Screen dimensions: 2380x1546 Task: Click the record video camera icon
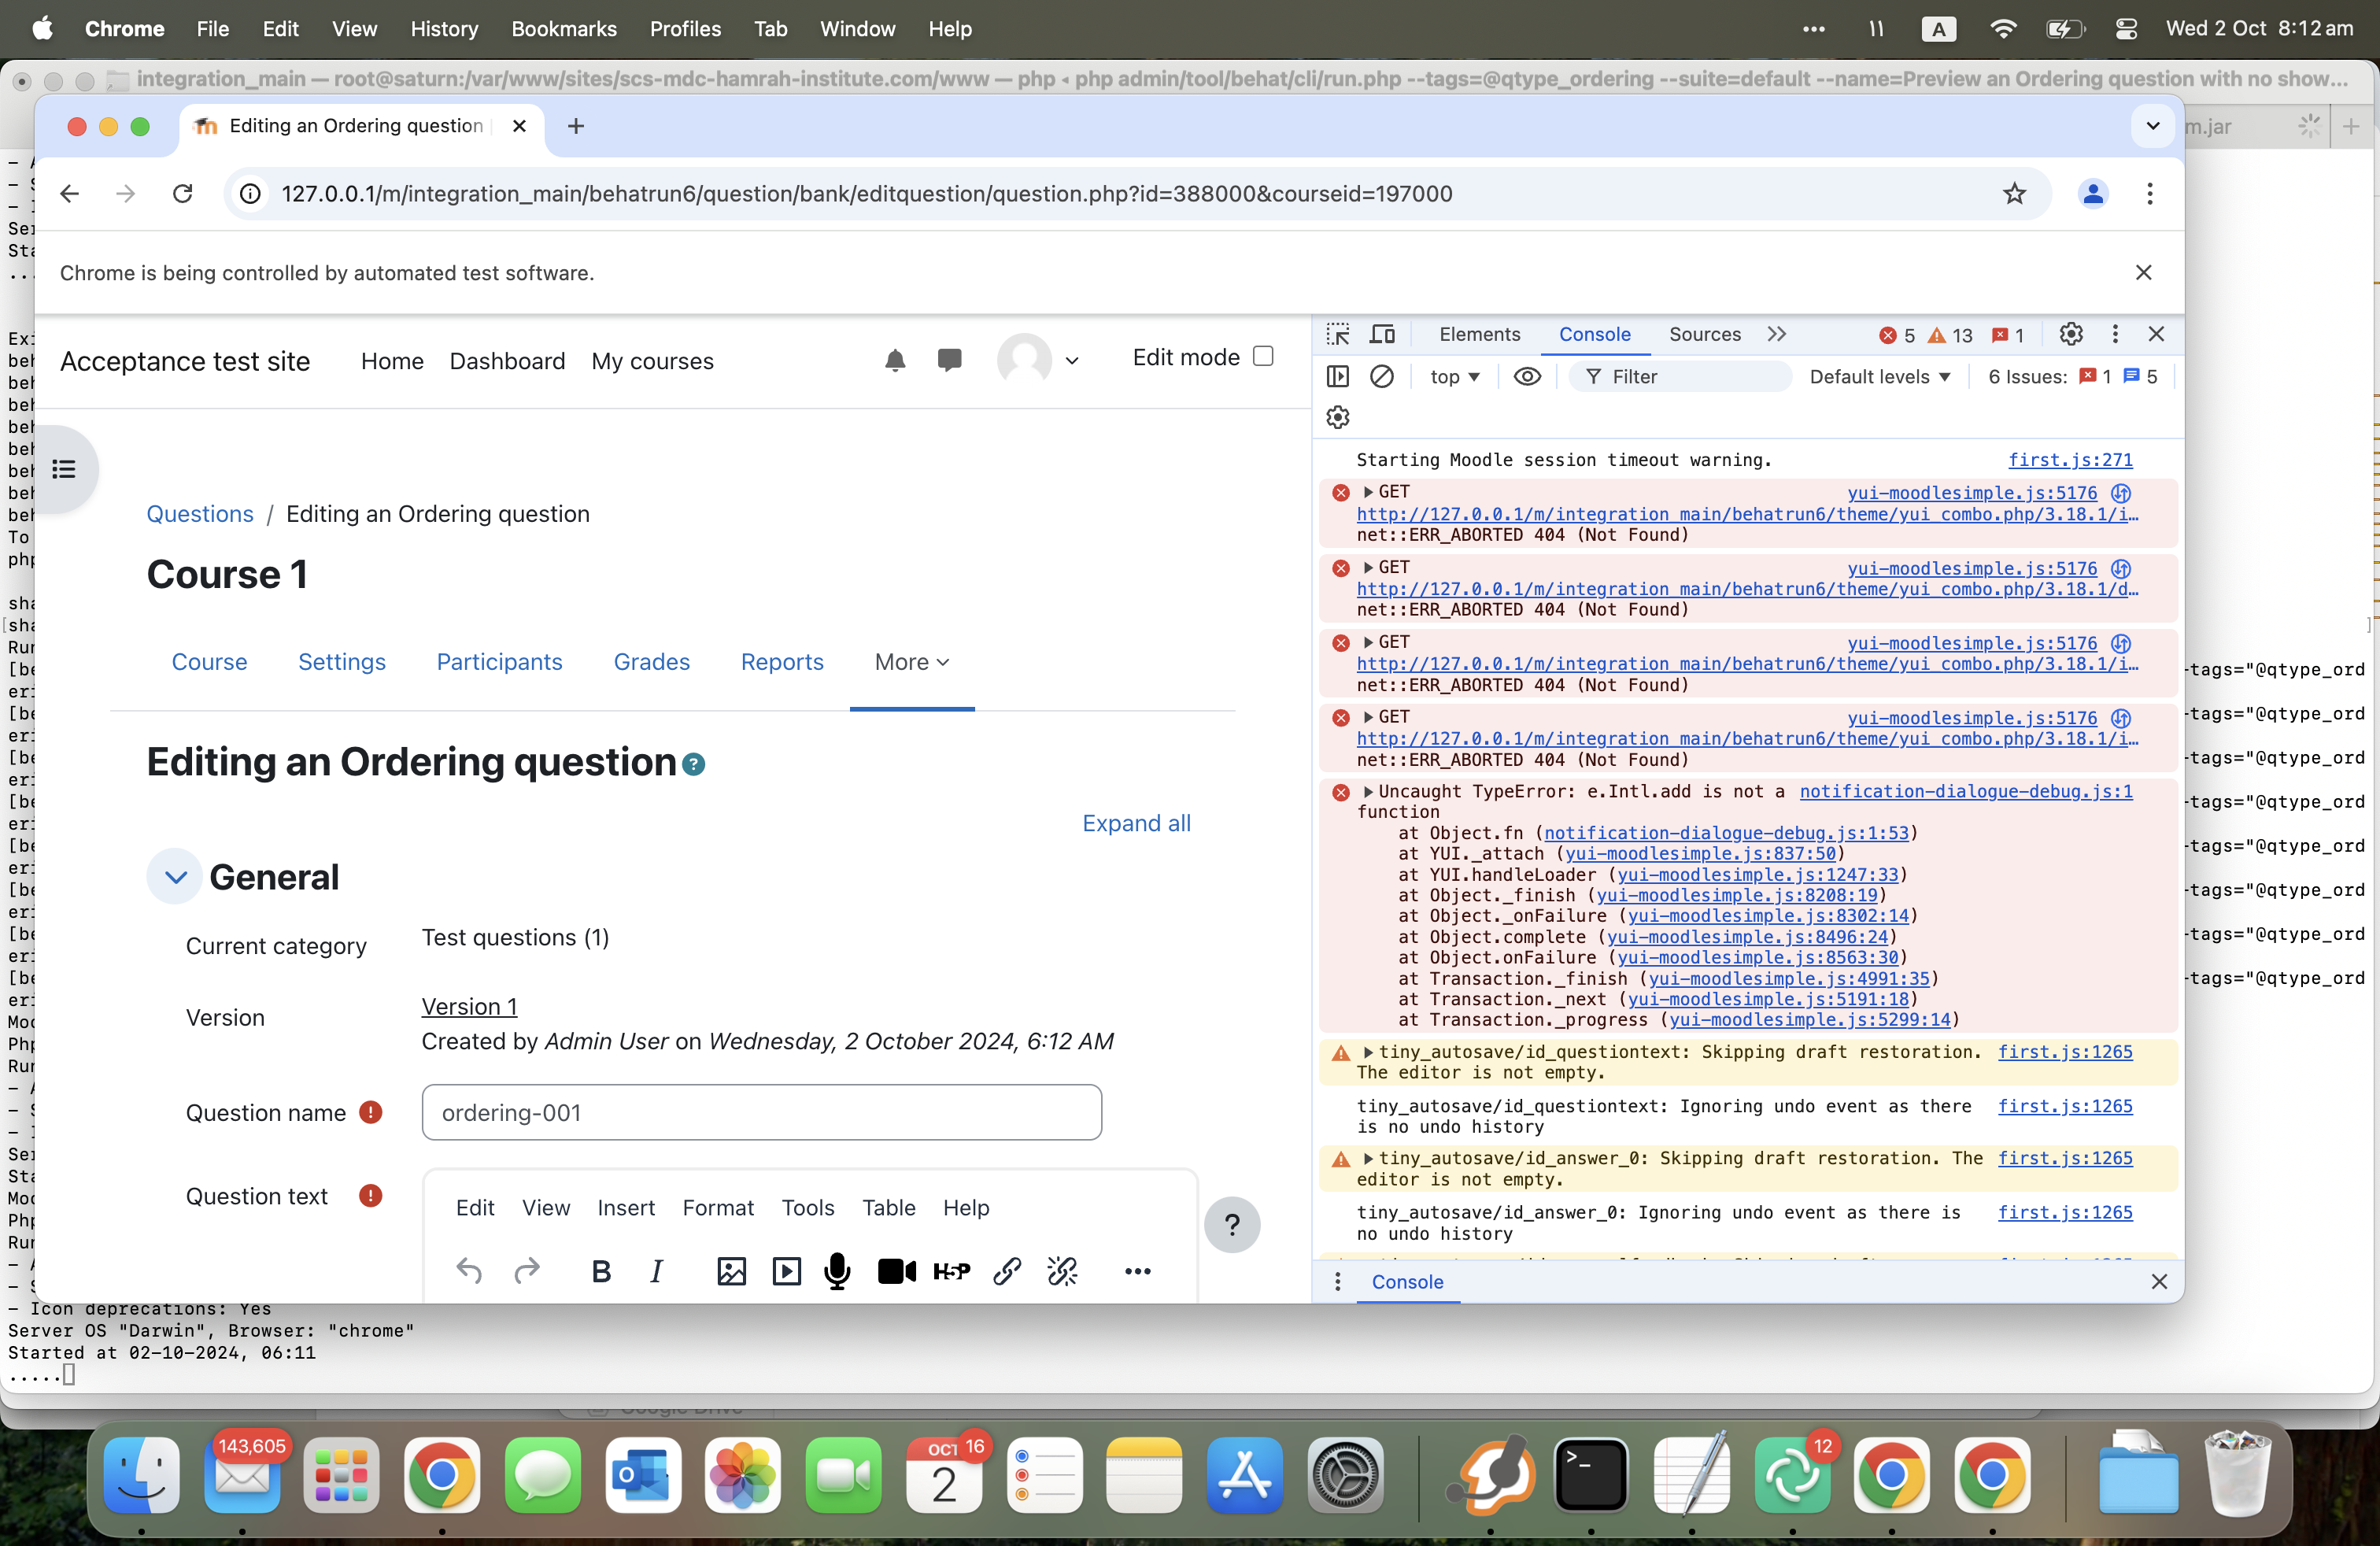click(x=897, y=1271)
